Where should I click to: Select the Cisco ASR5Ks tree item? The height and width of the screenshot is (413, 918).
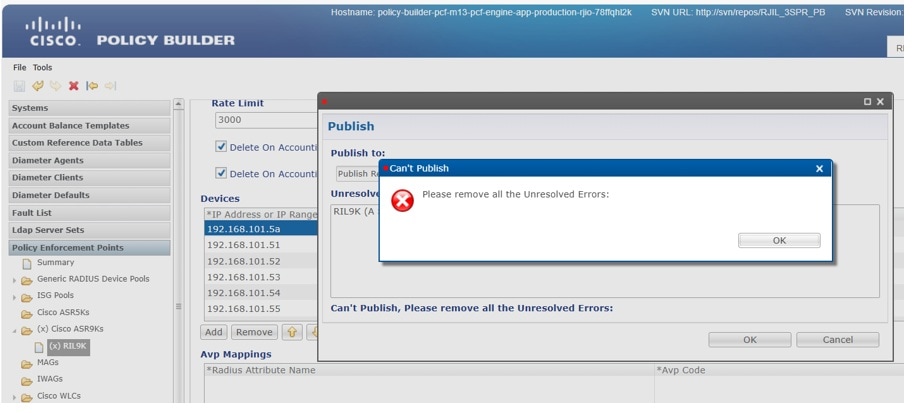coord(63,312)
